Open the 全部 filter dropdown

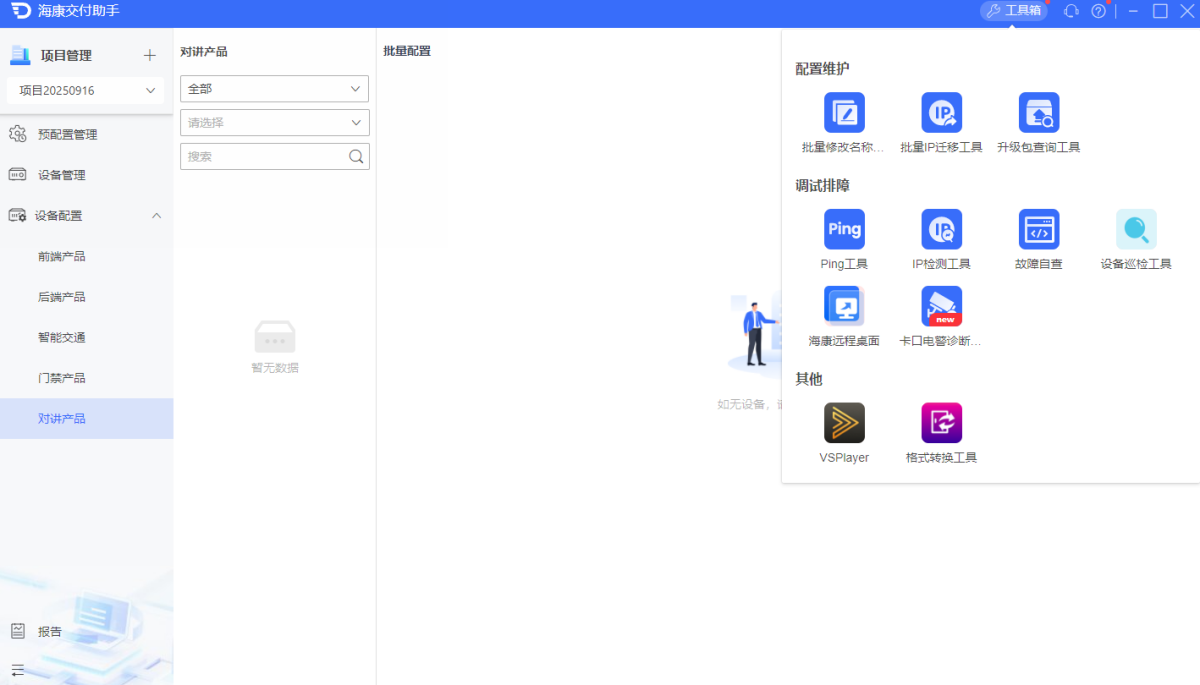pos(274,89)
